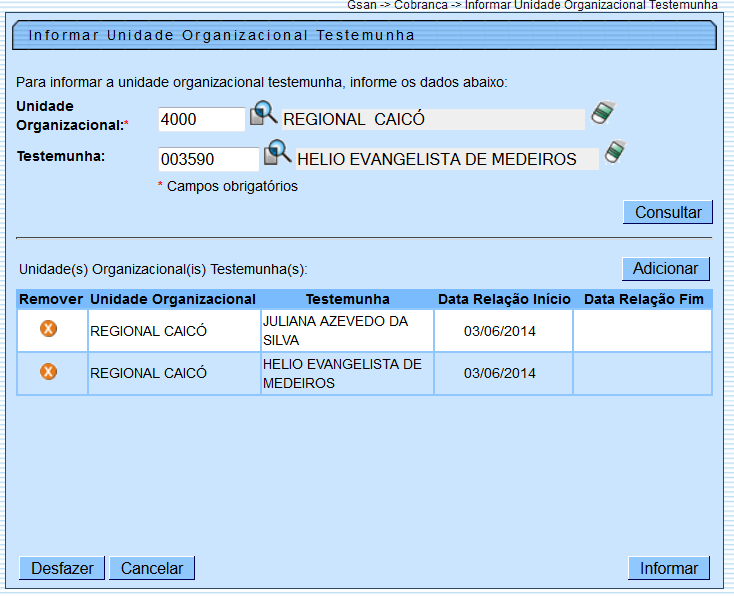
Task: Select the gray Testemunha name field in form
Action: [x=447, y=159]
